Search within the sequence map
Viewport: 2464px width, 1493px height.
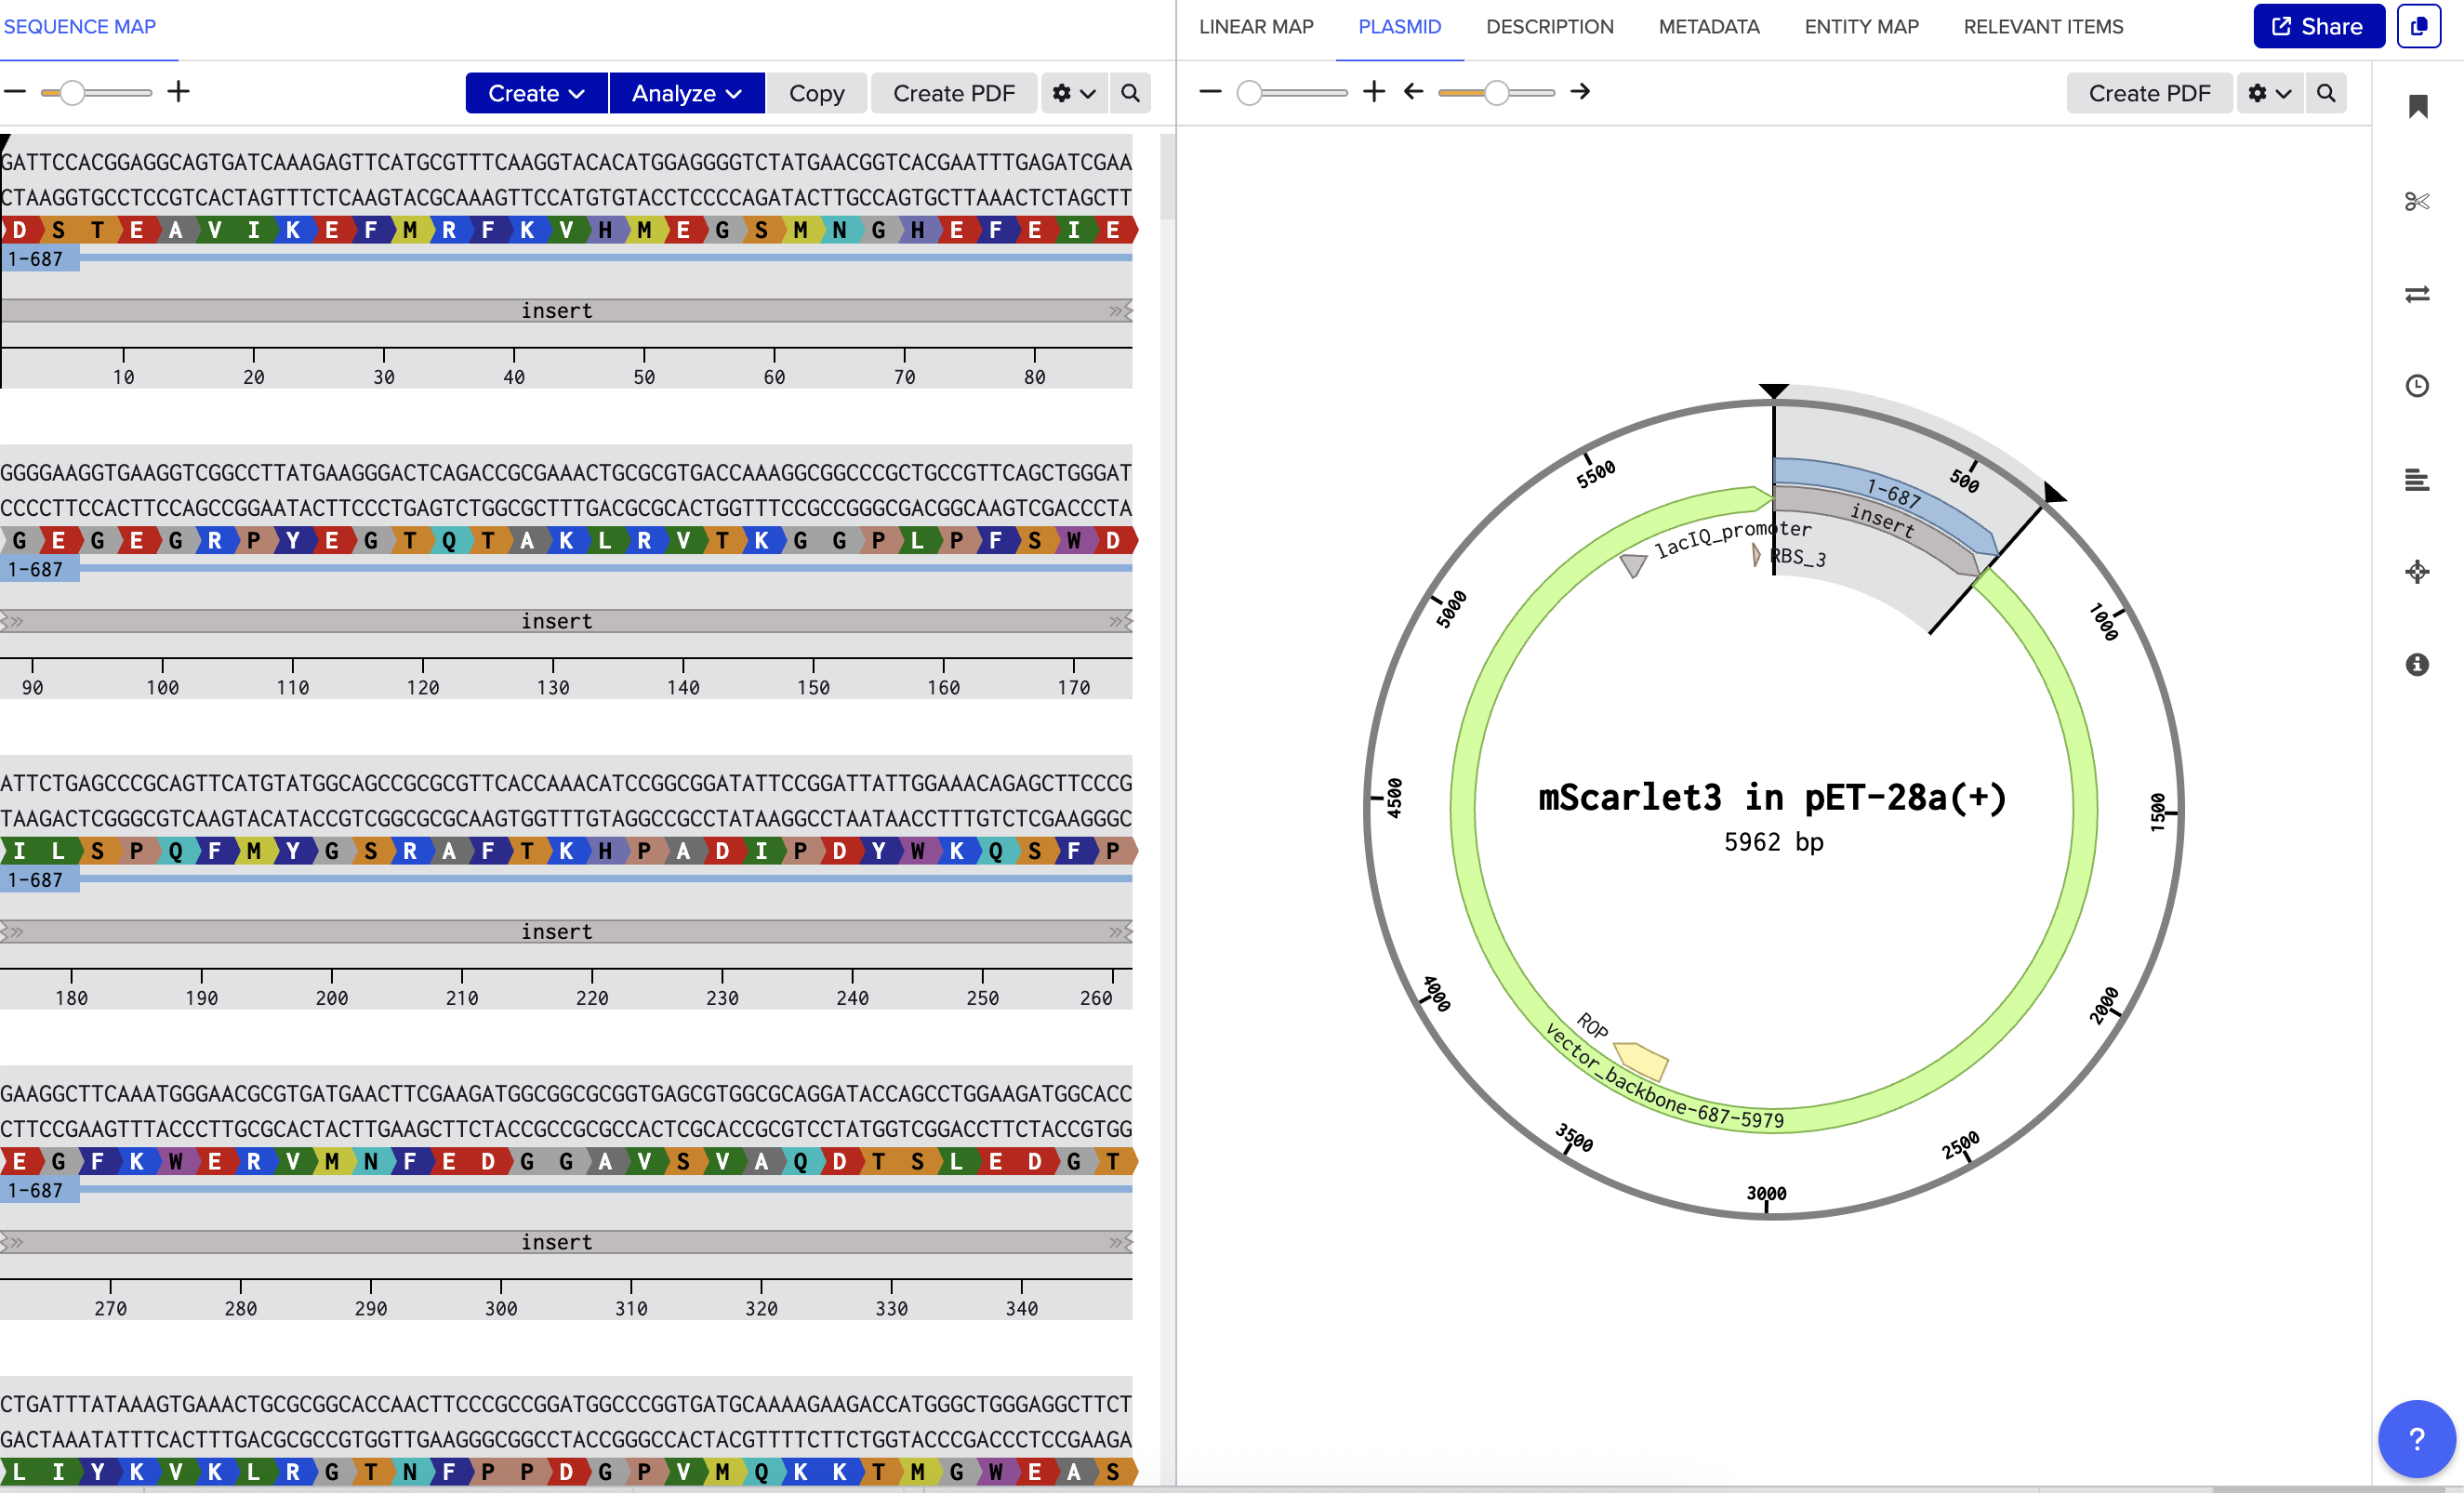point(1130,93)
